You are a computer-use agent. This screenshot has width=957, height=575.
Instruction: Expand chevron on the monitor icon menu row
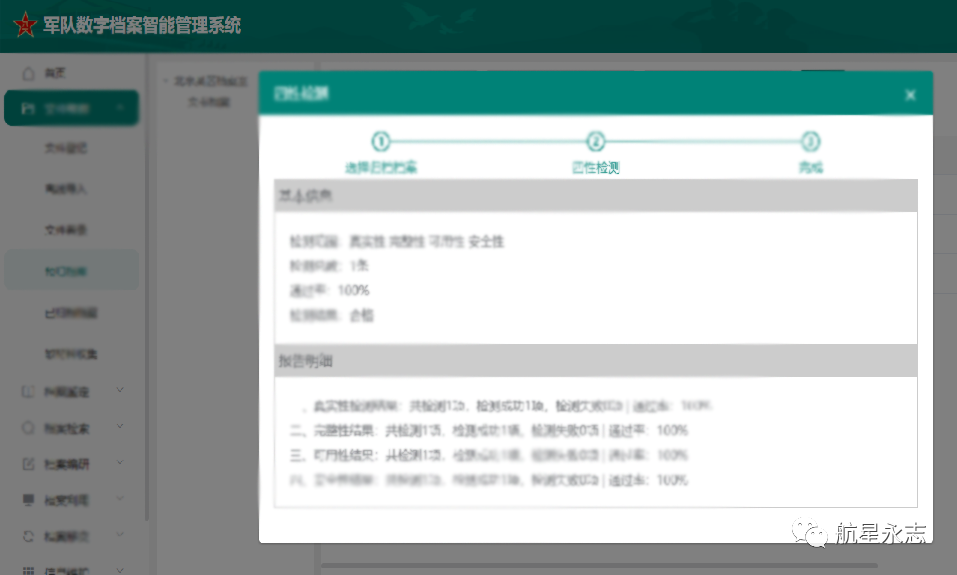tap(120, 499)
